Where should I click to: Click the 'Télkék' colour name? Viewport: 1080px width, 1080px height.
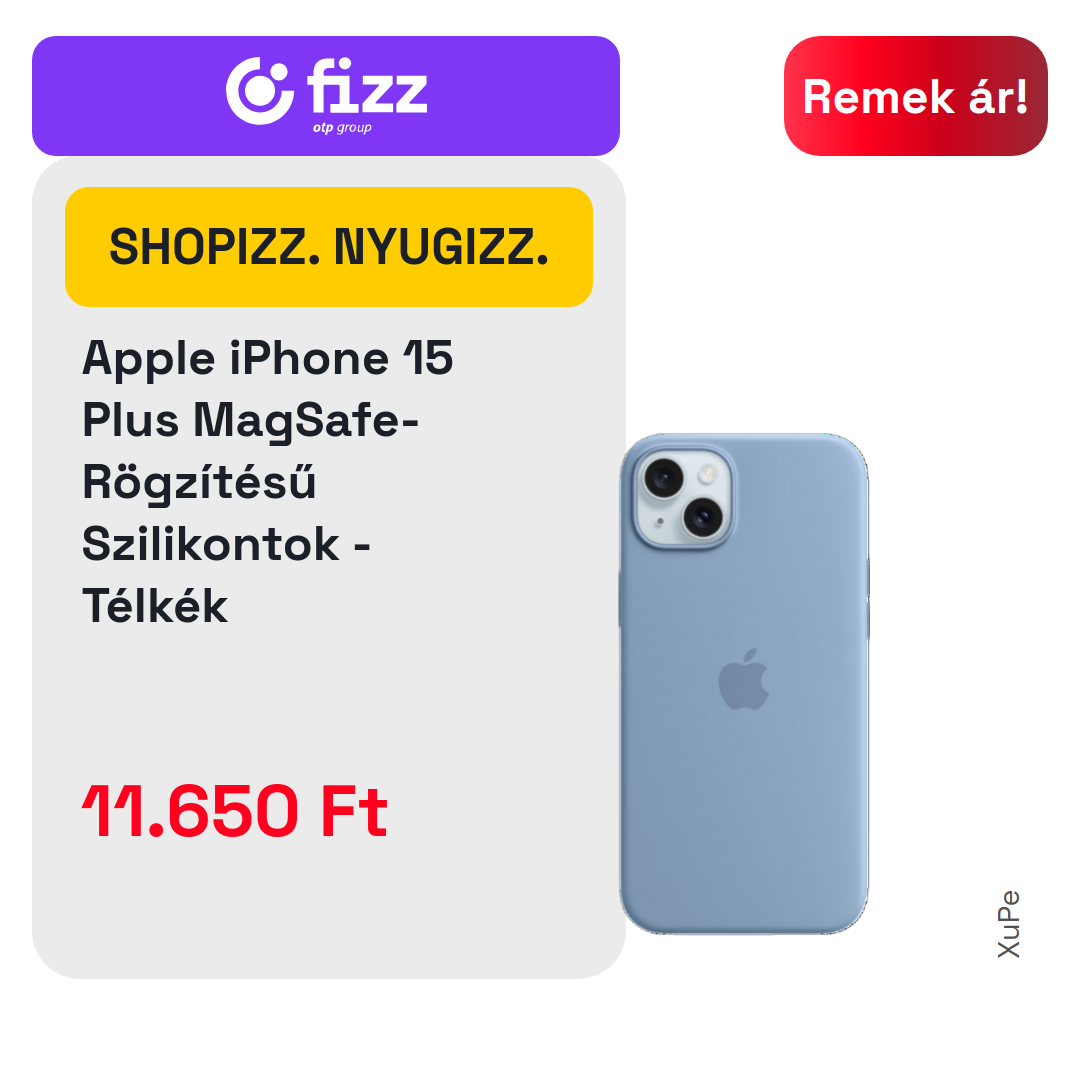tap(155, 606)
